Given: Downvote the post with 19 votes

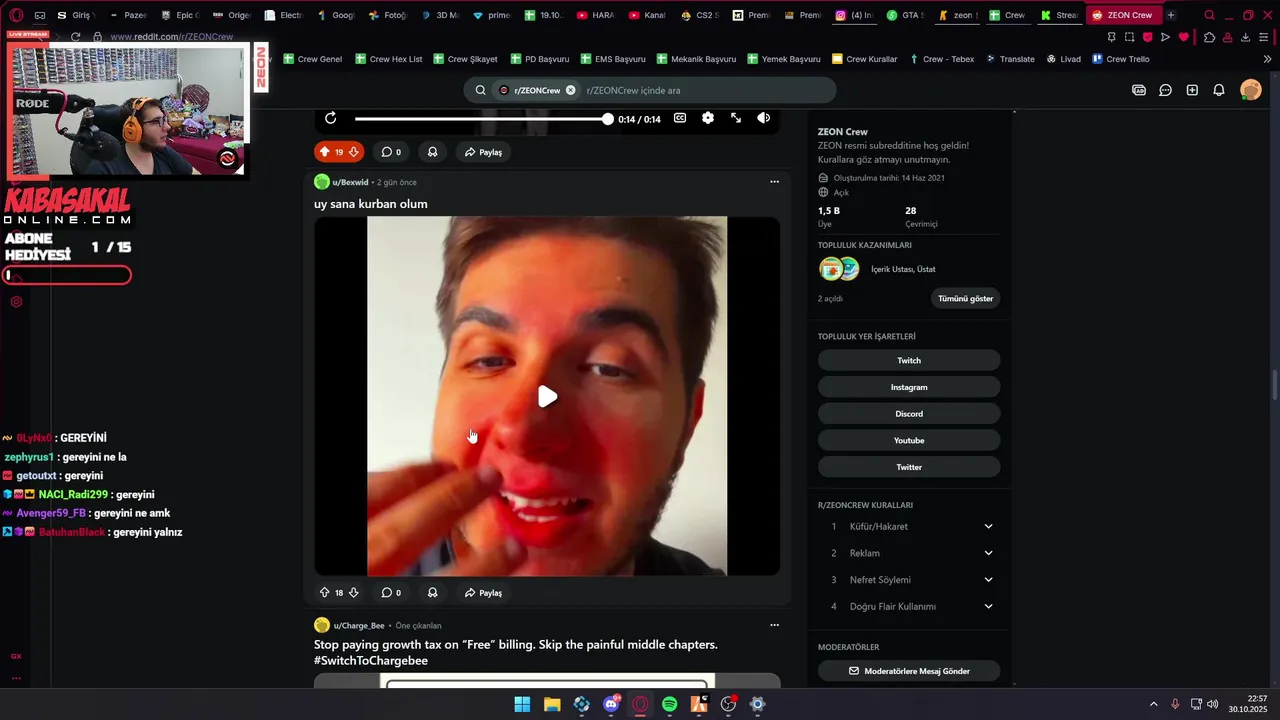Looking at the screenshot, I should pos(353,152).
